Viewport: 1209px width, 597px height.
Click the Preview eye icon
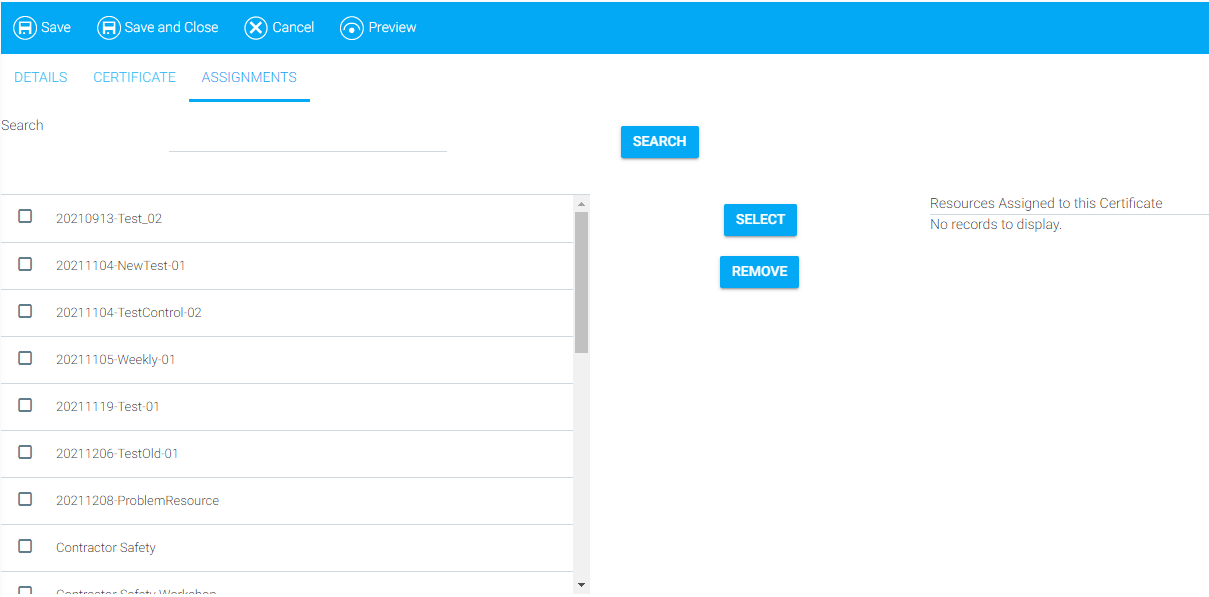pyautogui.click(x=352, y=28)
